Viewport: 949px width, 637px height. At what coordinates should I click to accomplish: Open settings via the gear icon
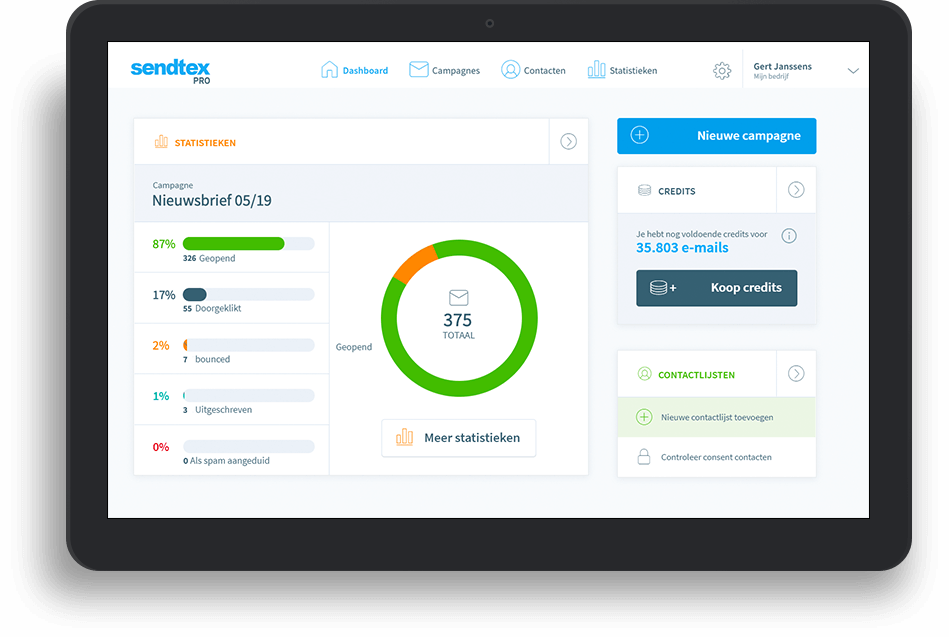tap(722, 71)
